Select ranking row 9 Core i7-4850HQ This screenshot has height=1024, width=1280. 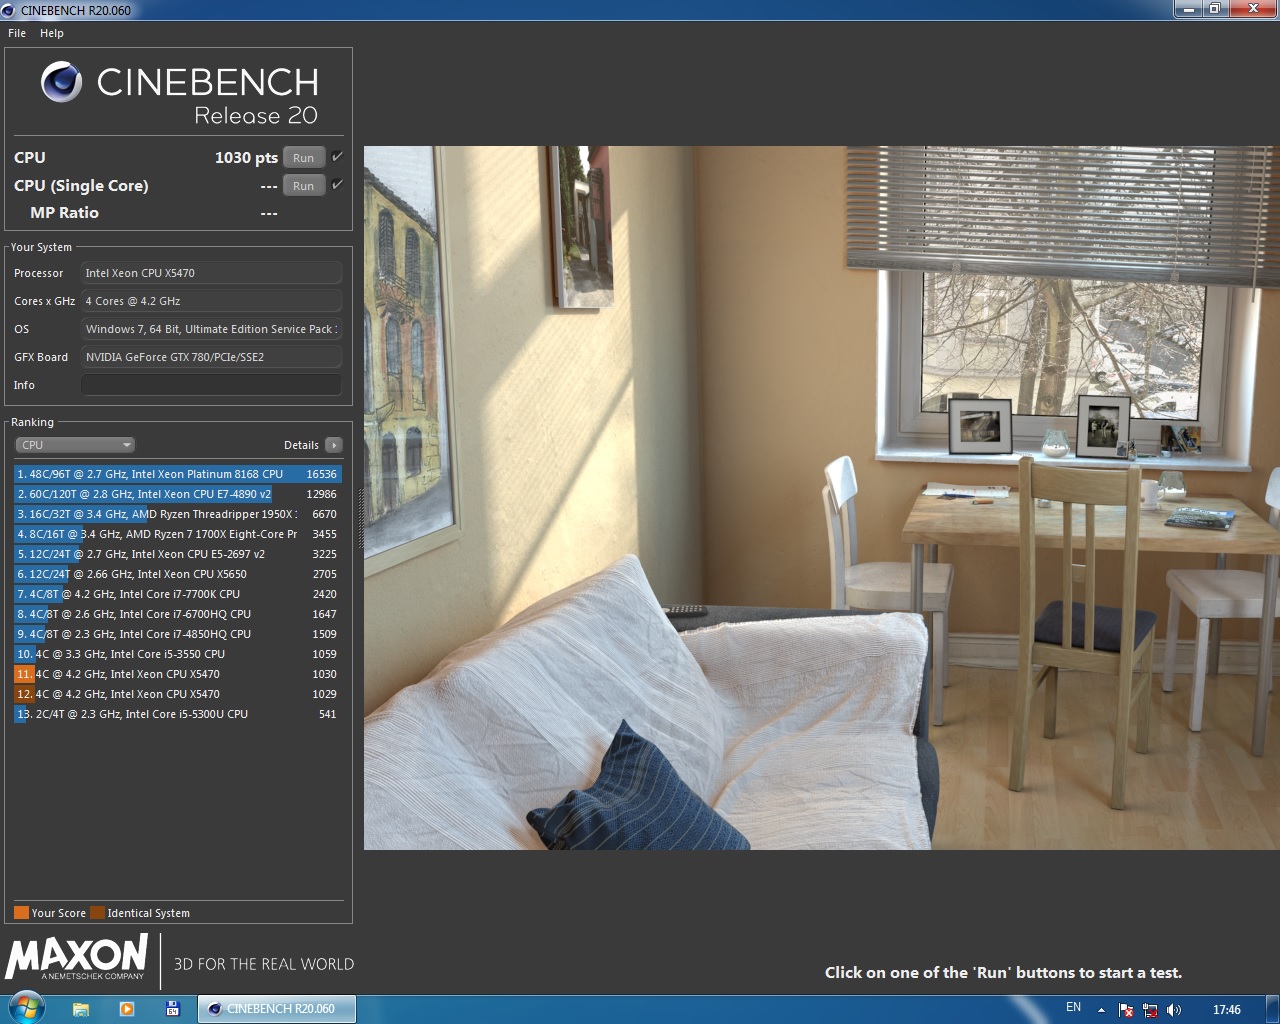coord(178,634)
